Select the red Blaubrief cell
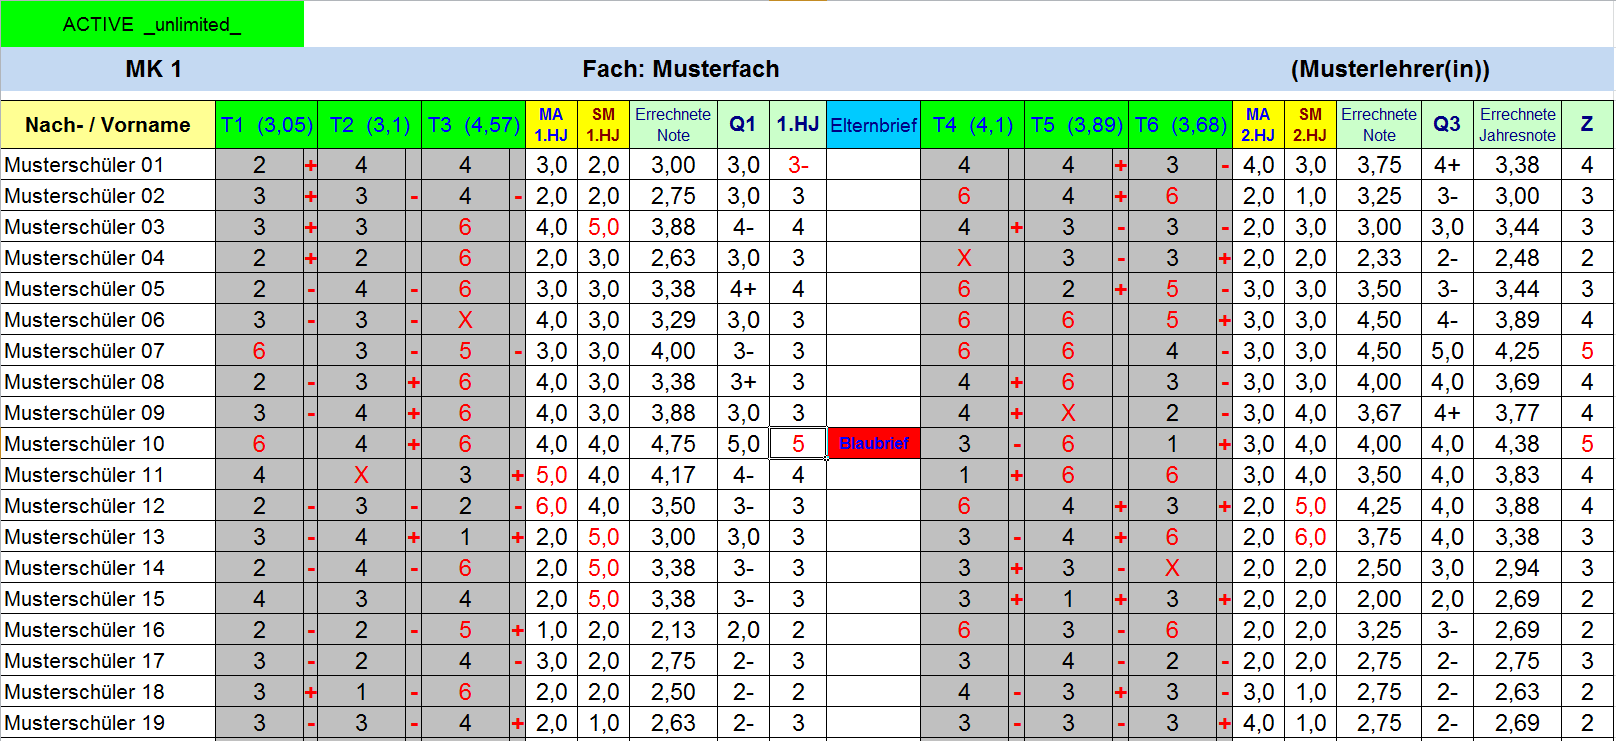Image resolution: width=1616 pixels, height=741 pixels. click(873, 443)
